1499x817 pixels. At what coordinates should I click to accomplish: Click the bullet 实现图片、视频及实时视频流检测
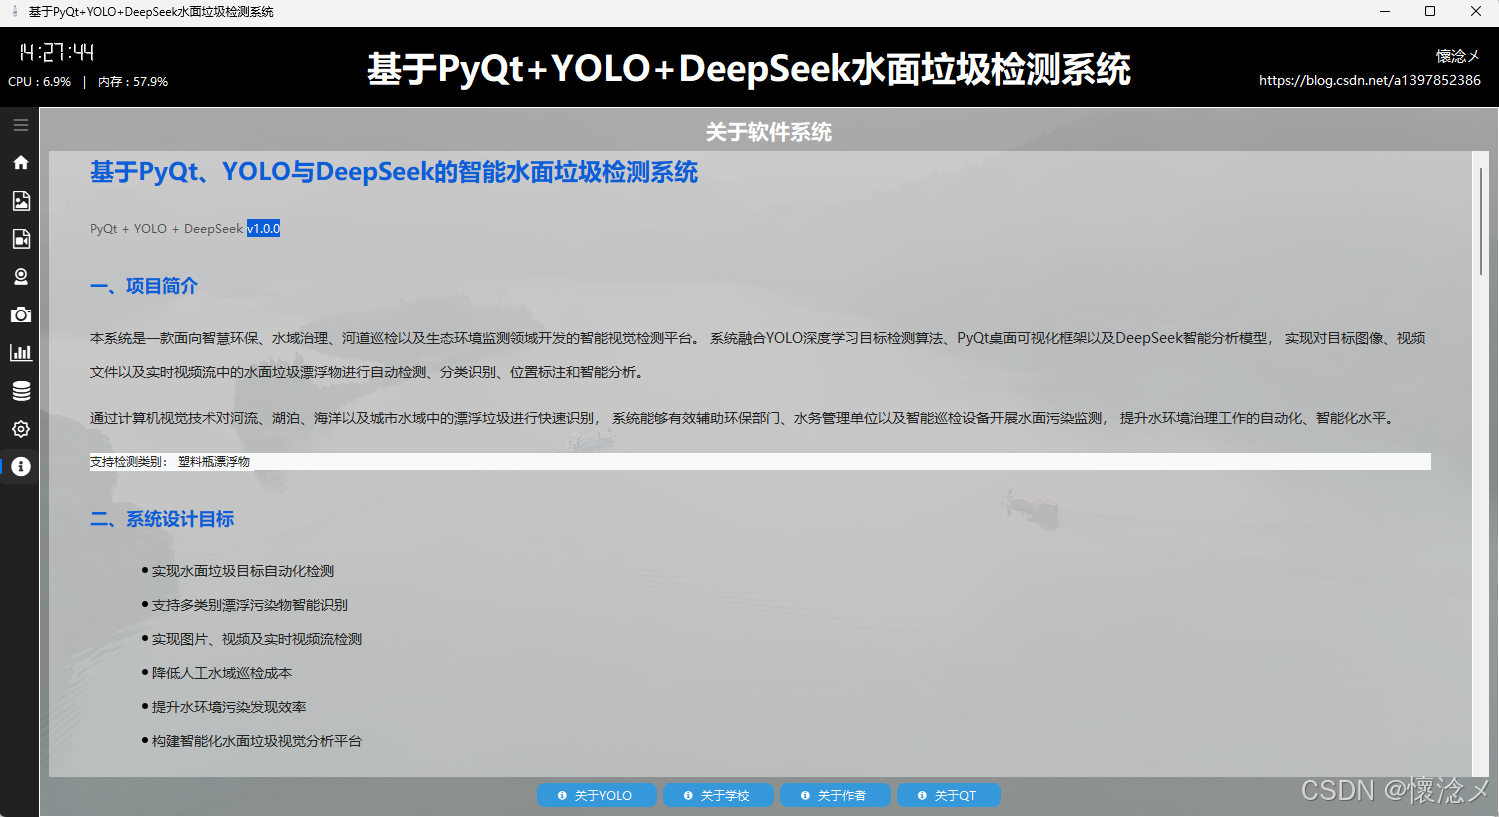pyautogui.click(x=257, y=639)
